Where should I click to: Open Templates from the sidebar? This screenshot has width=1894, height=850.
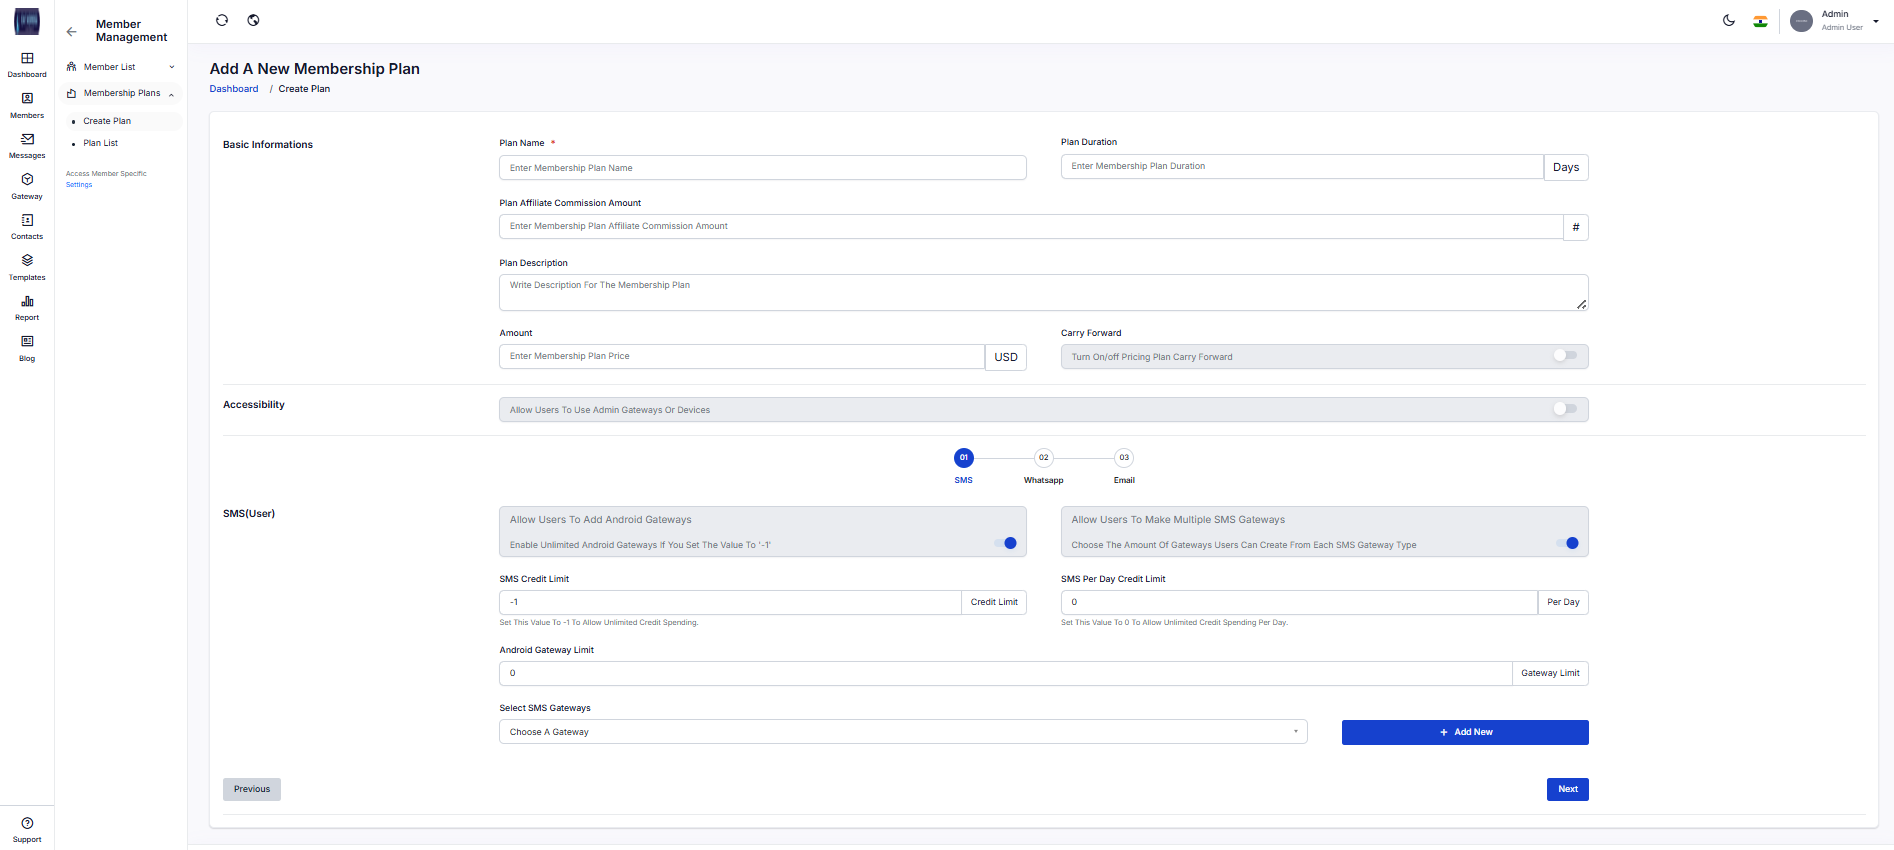click(27, 261)
